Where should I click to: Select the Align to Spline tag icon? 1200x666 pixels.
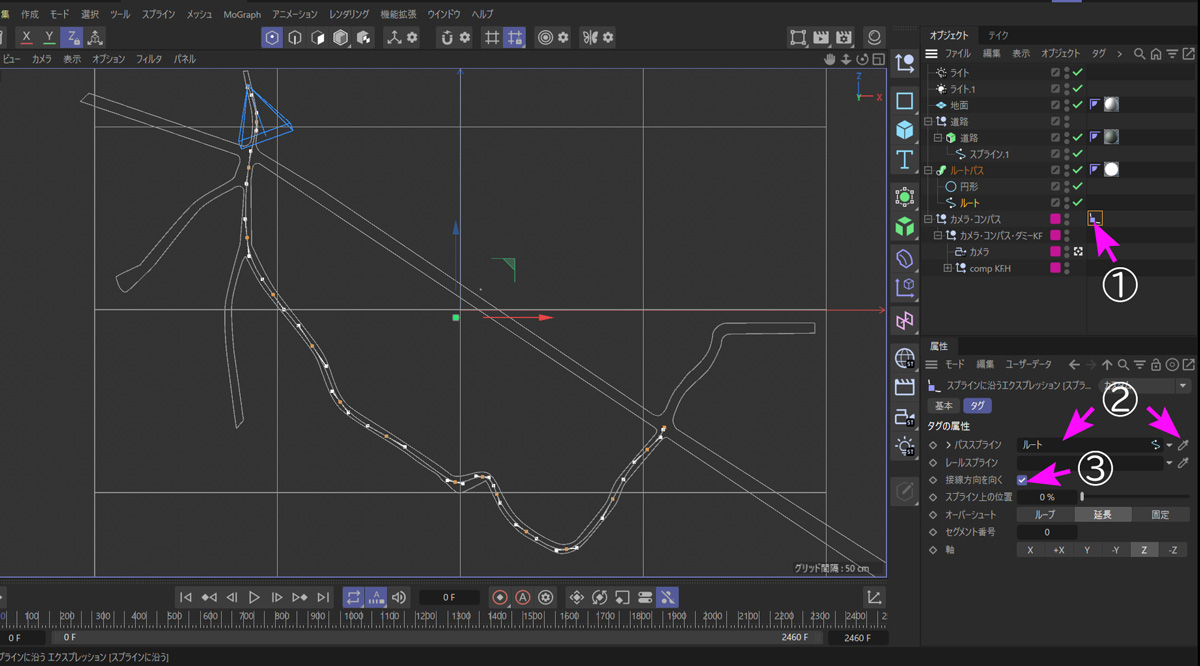click(1095, 218)
